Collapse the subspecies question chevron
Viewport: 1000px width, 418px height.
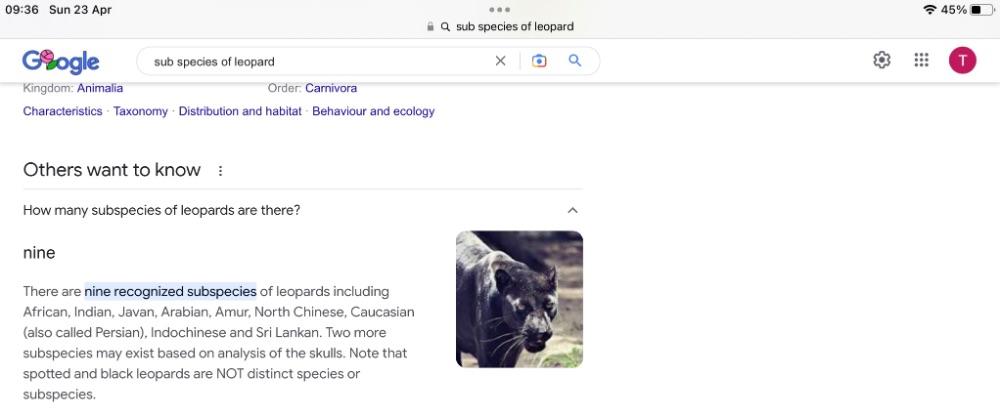tap(572, 211)
